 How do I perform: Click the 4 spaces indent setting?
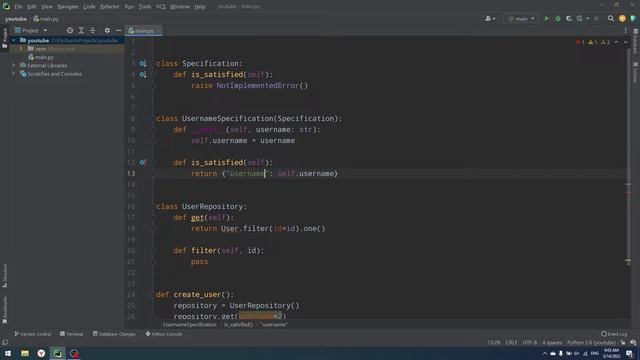[552, 342]
